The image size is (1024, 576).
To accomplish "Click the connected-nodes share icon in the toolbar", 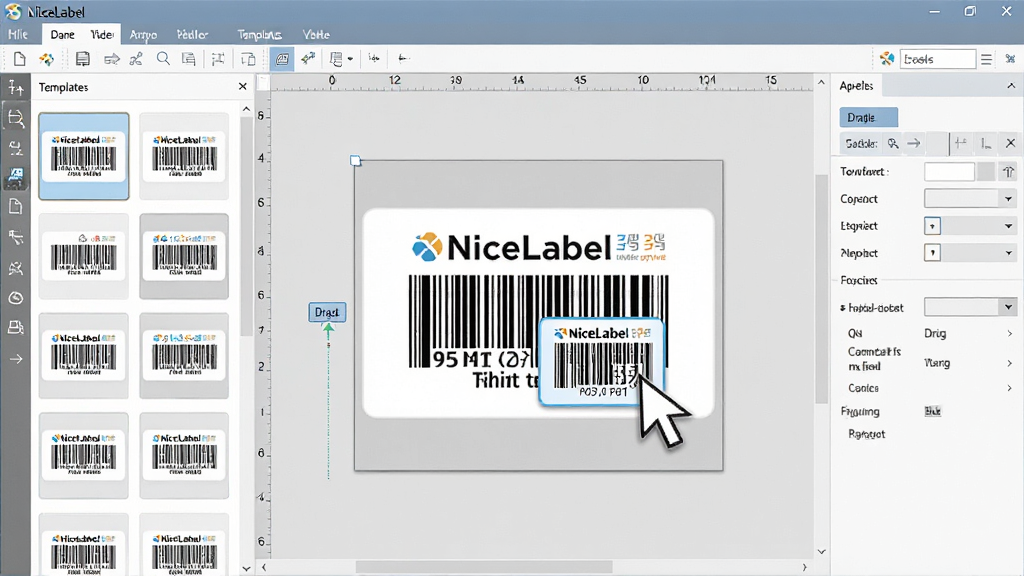I will click(136, 59).
